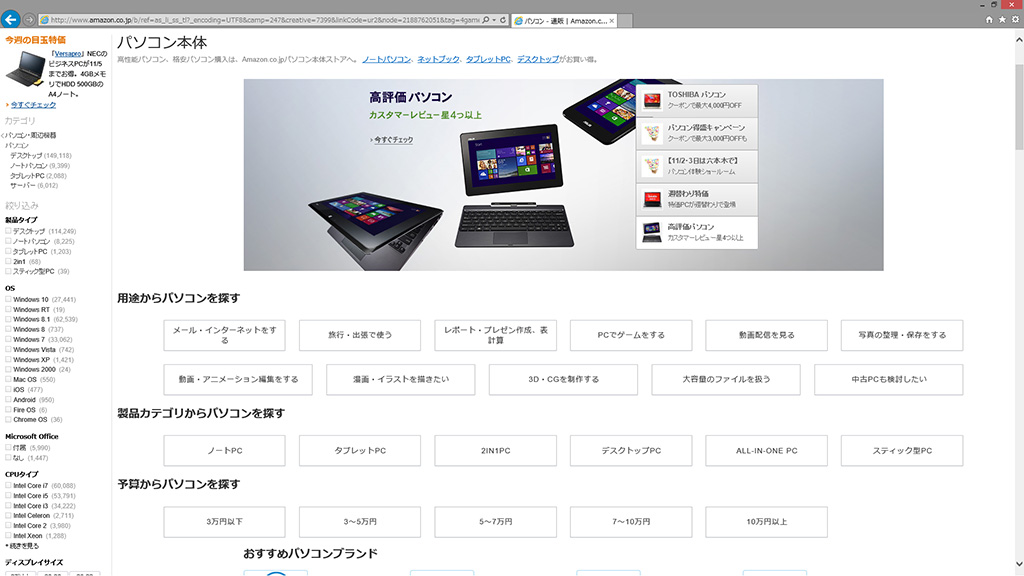Image resolution: width=1024 pixels, height=576 pixels.
Task: Click PCでゲームをする usage button
Action: (631, 335)
